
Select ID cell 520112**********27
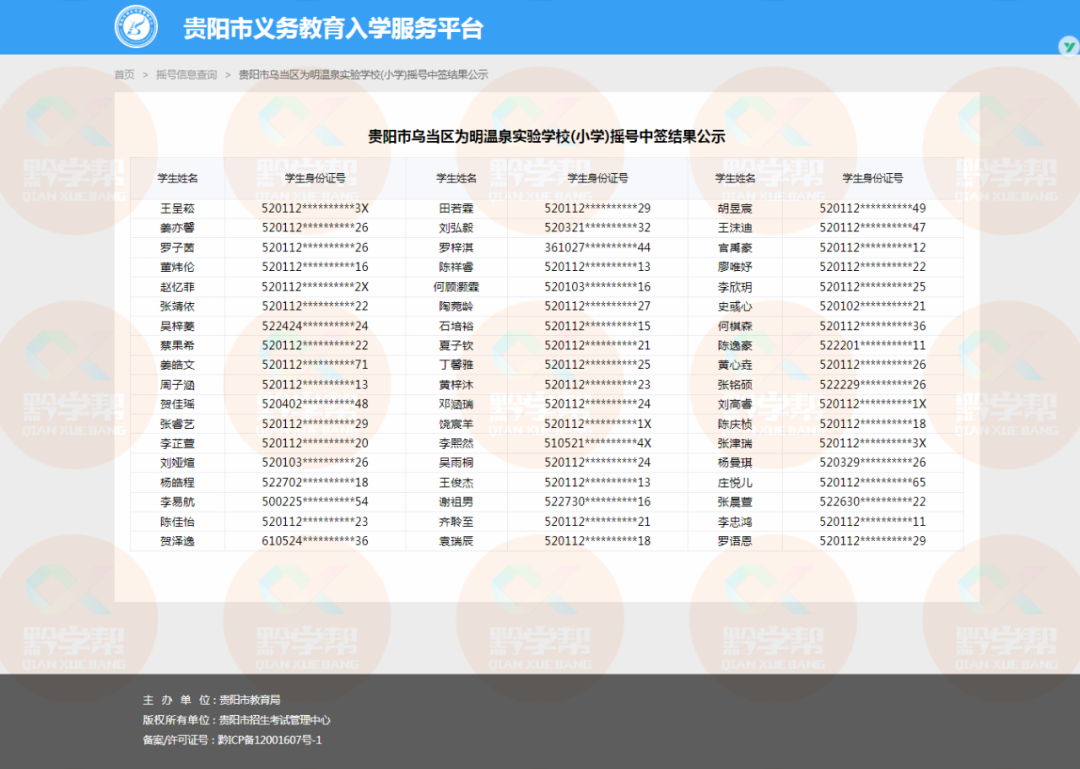[x=597, y=306]
